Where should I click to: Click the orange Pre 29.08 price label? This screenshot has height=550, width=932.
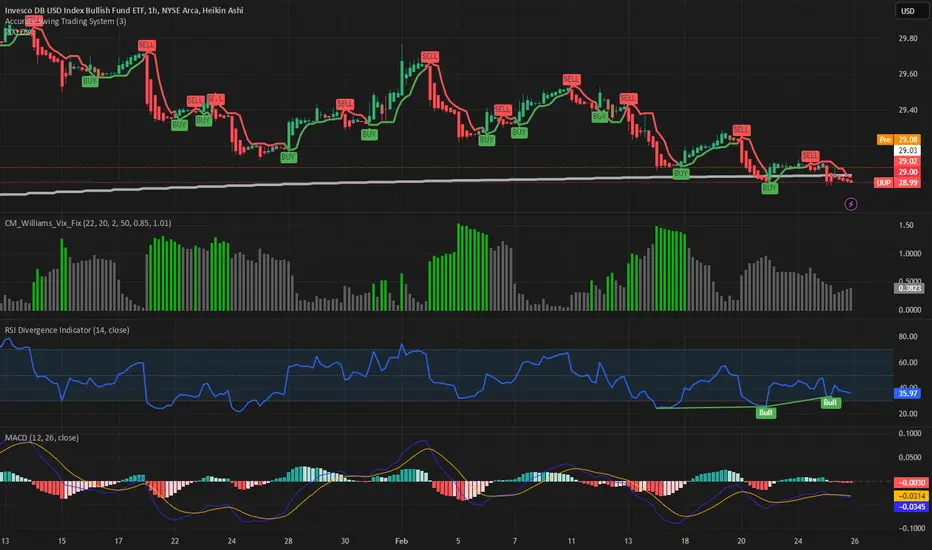[899, 140]
